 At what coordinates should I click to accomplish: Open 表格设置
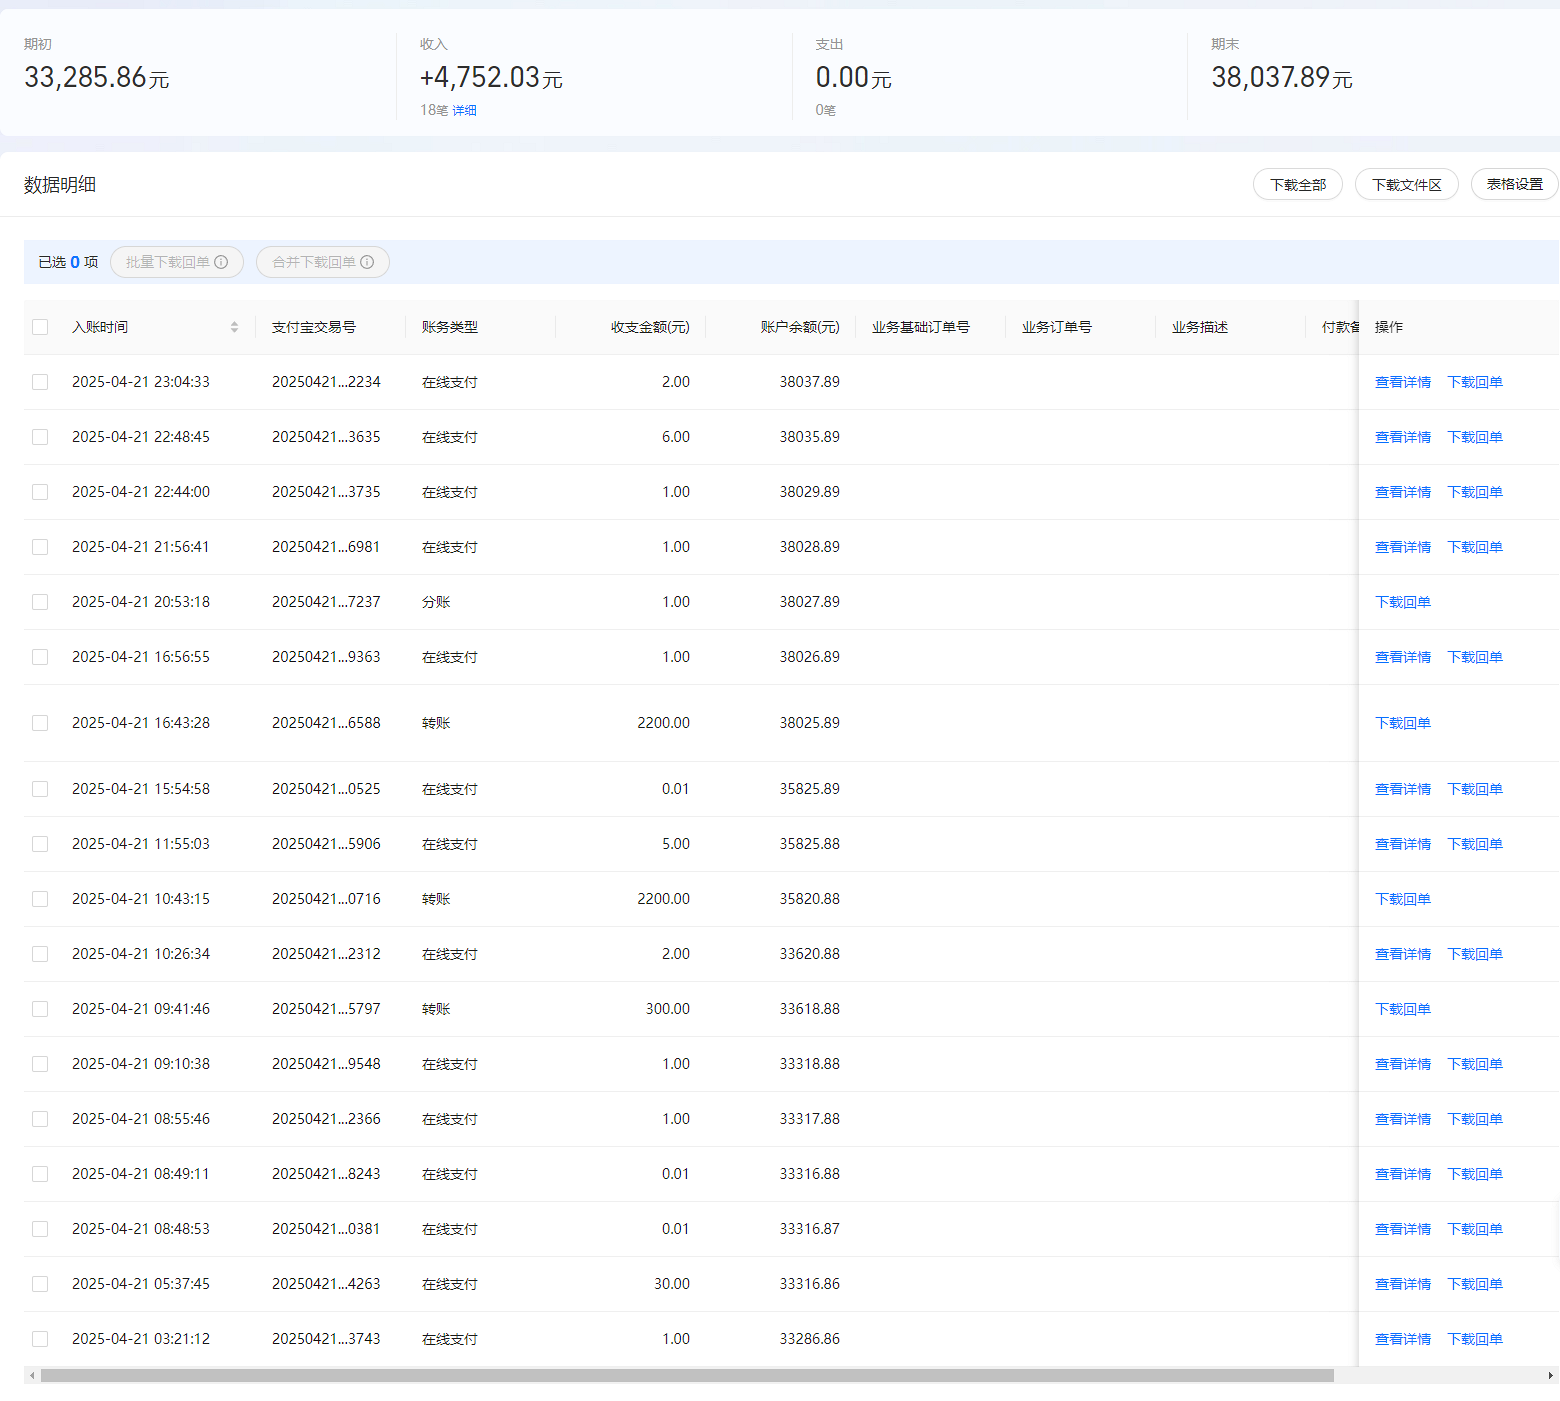tap(1515, 185)
